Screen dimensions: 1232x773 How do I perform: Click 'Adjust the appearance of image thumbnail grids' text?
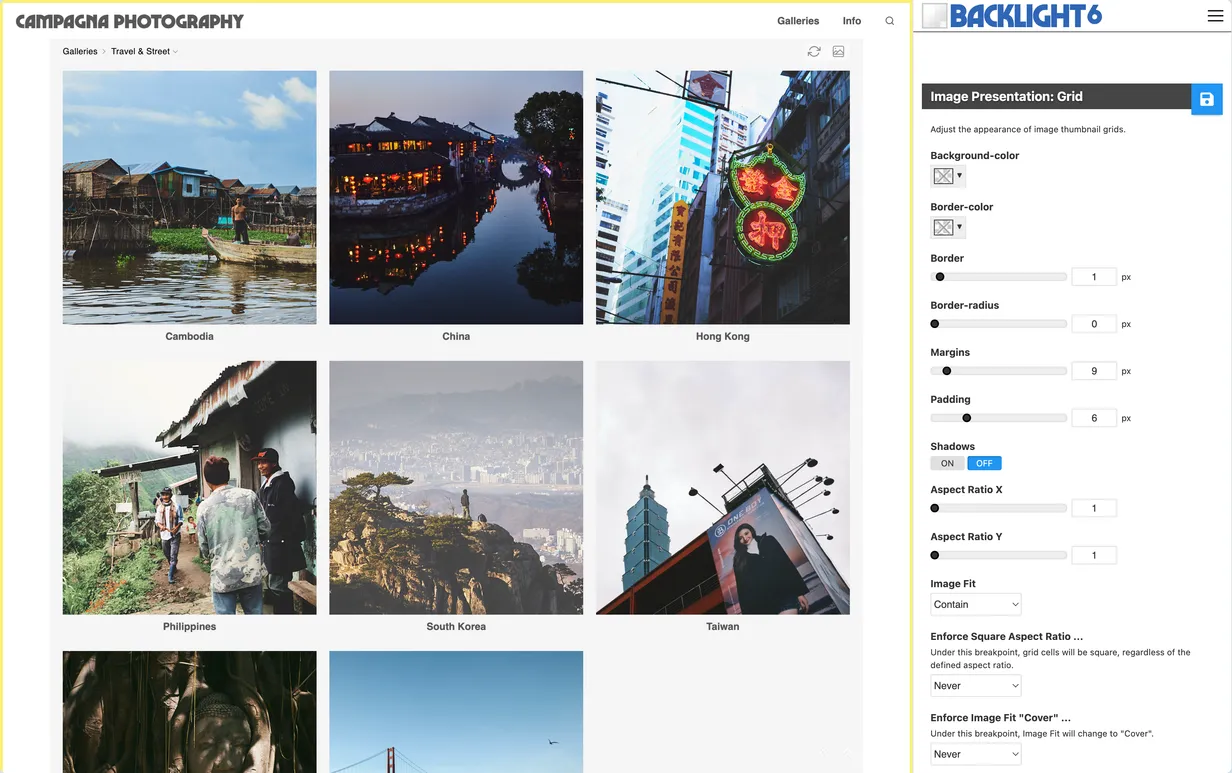[x=1028, y=129]
